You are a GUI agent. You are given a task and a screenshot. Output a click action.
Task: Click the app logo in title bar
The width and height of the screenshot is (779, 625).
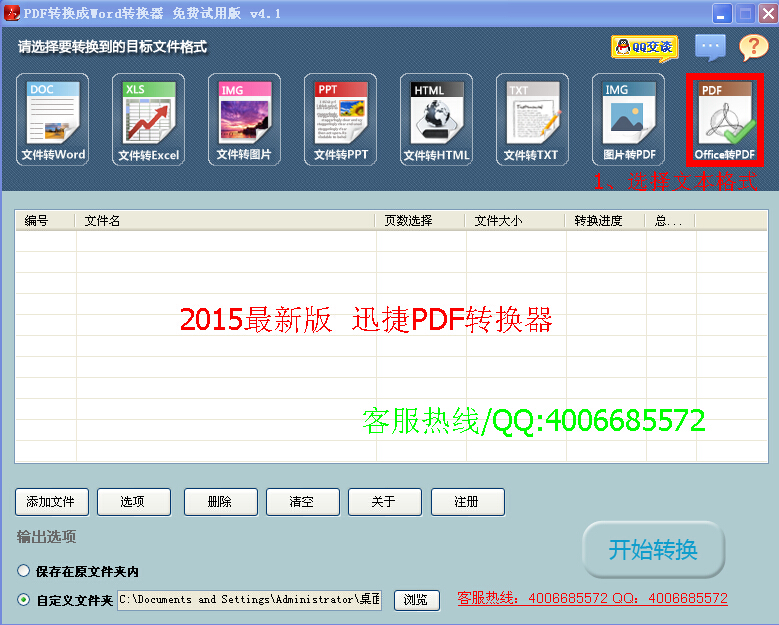click(x=11, y=13)
